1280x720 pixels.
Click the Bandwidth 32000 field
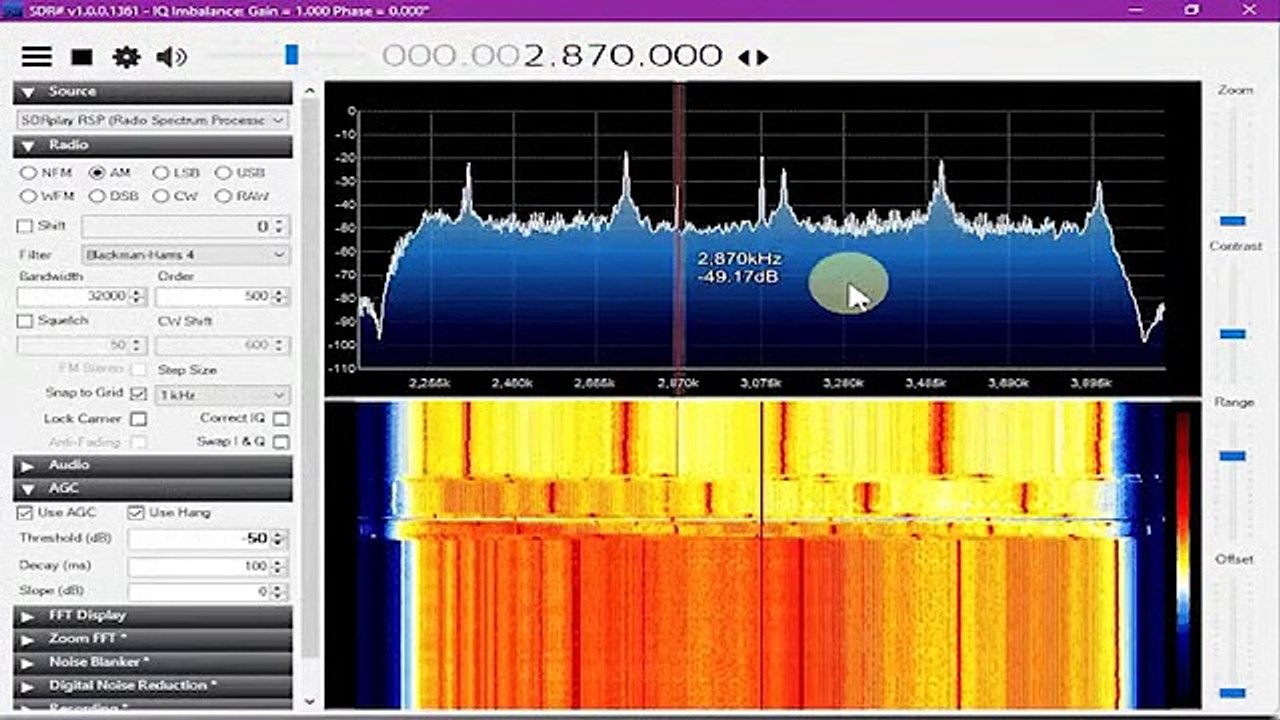[73, 296]
